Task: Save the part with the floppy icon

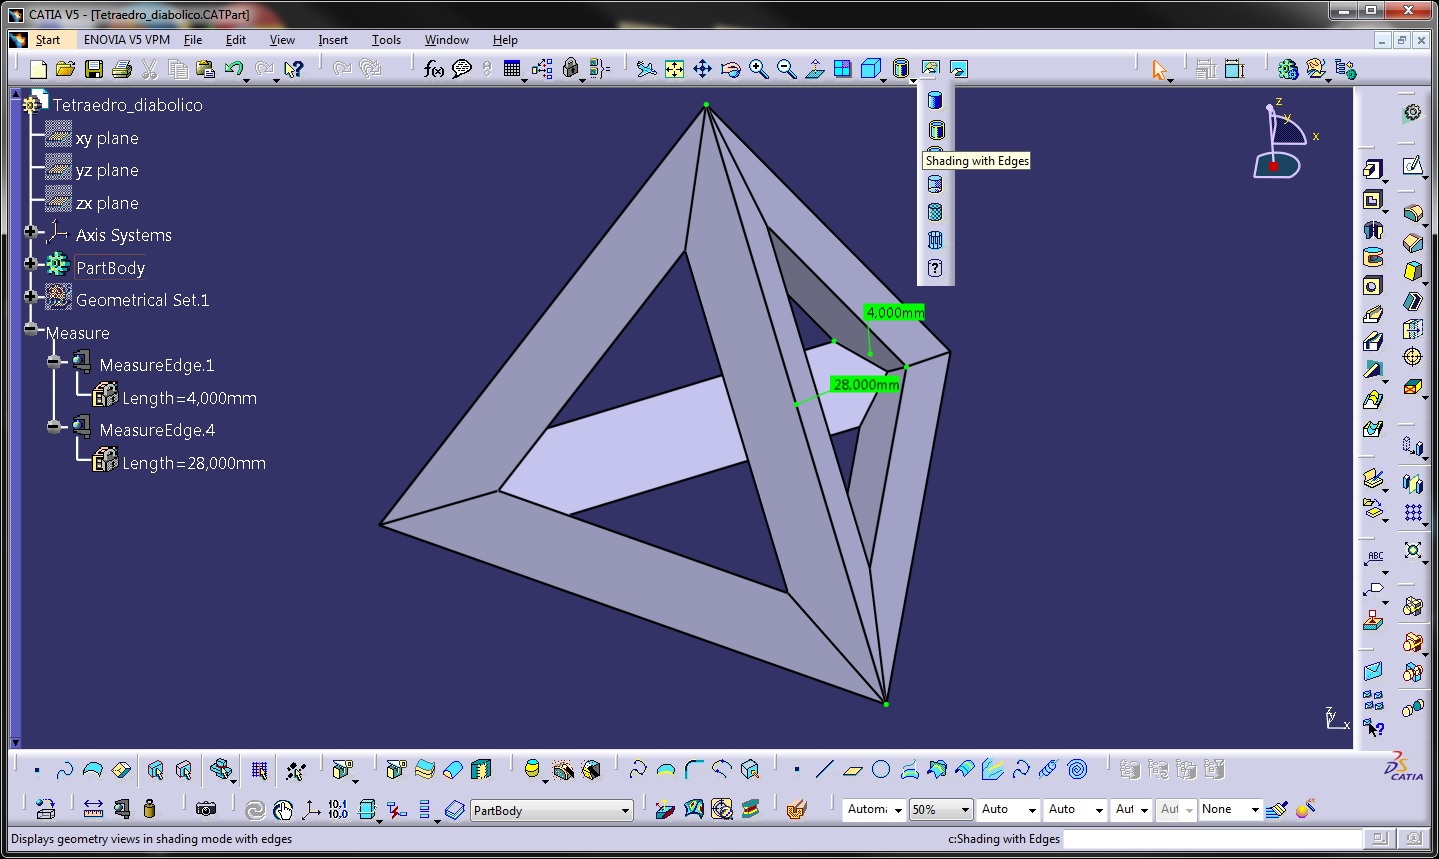Action: 94,69
